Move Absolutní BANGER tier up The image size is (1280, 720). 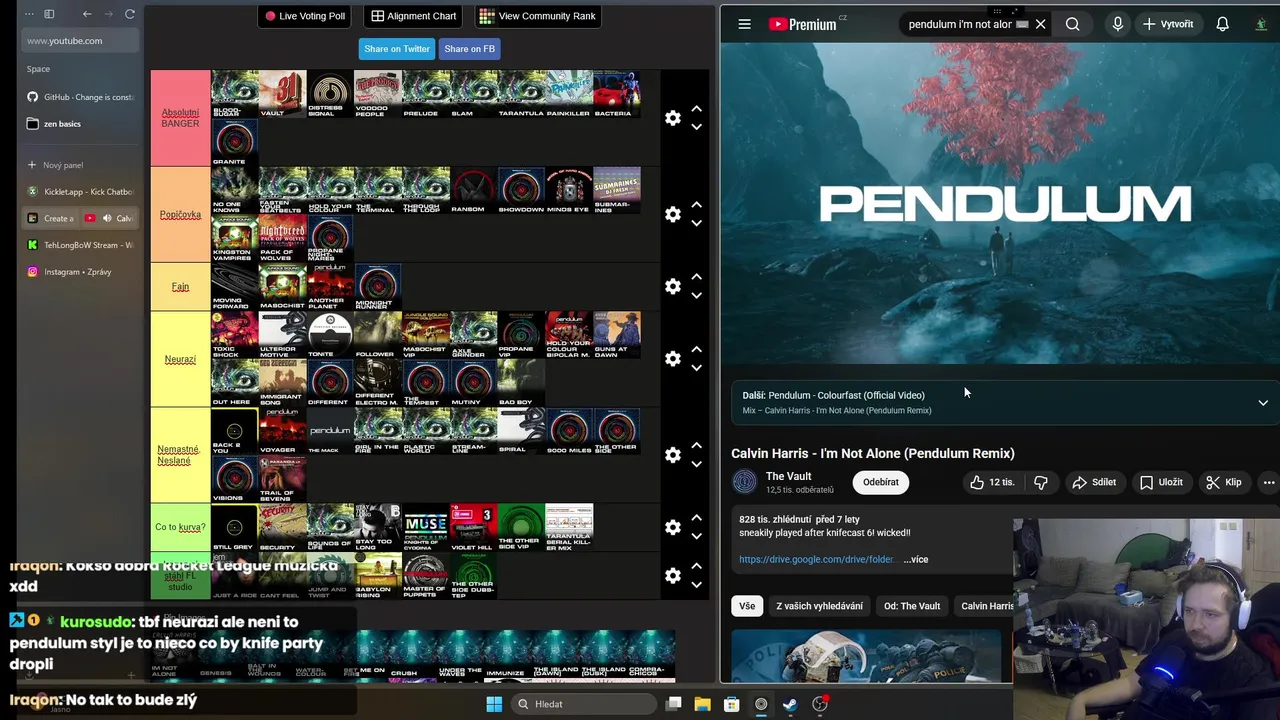pyautogui.click(x=696, y=109)
